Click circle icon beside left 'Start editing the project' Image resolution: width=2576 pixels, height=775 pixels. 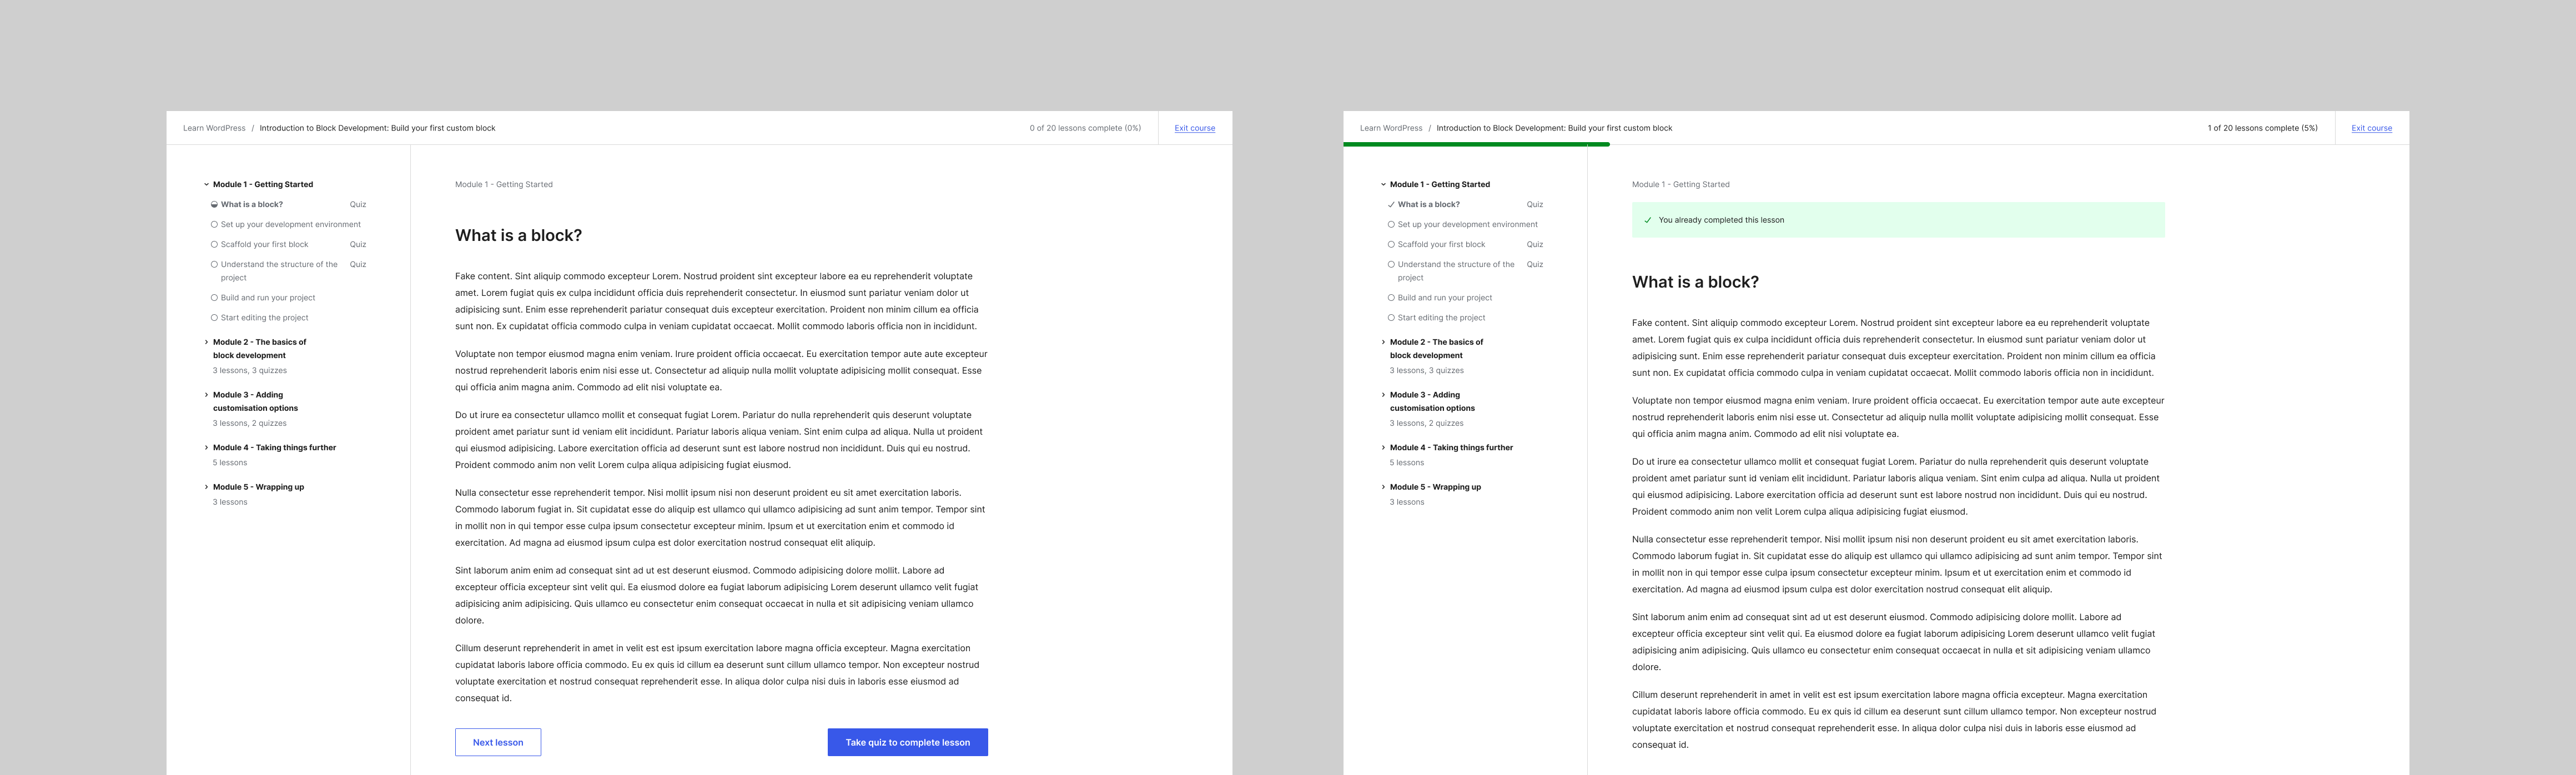coord(214,318)
